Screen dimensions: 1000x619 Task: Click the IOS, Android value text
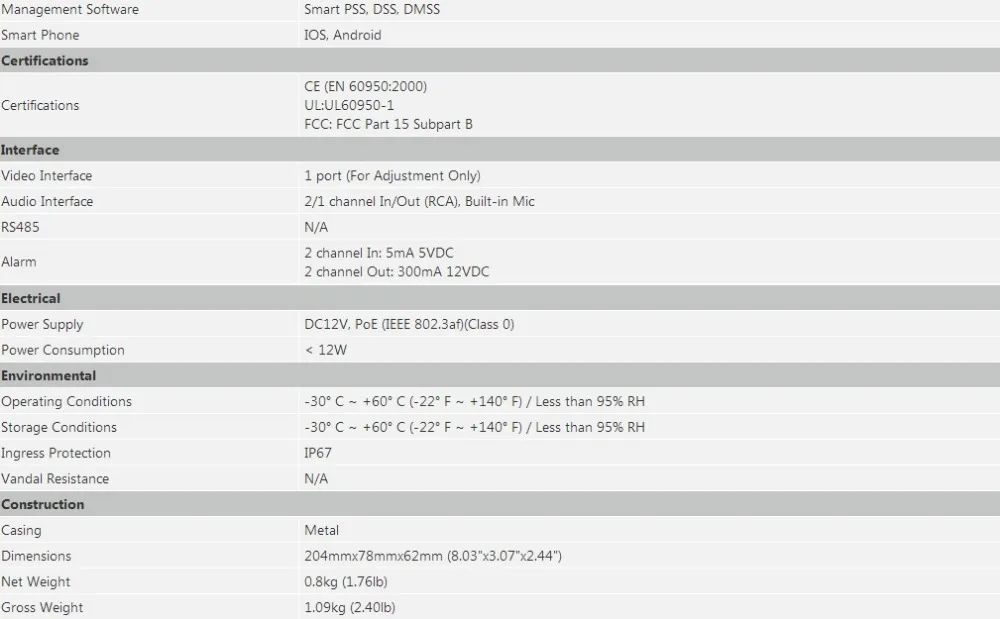point(342,35)
